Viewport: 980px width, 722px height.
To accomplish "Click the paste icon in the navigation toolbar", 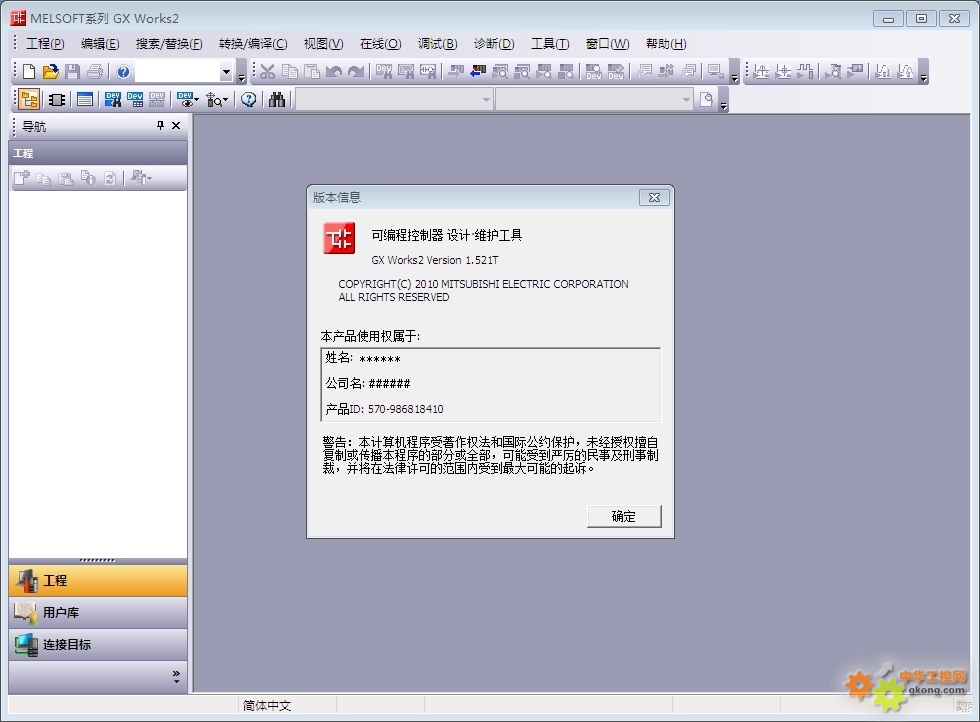I will tap(66, 178).
